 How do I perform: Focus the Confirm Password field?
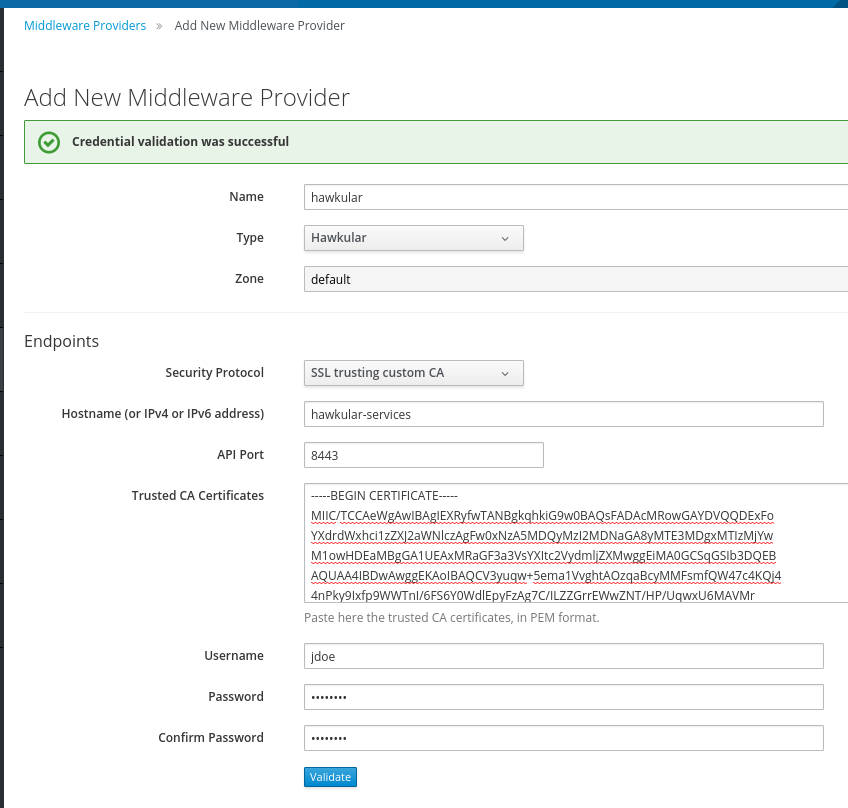pos(564,738)
